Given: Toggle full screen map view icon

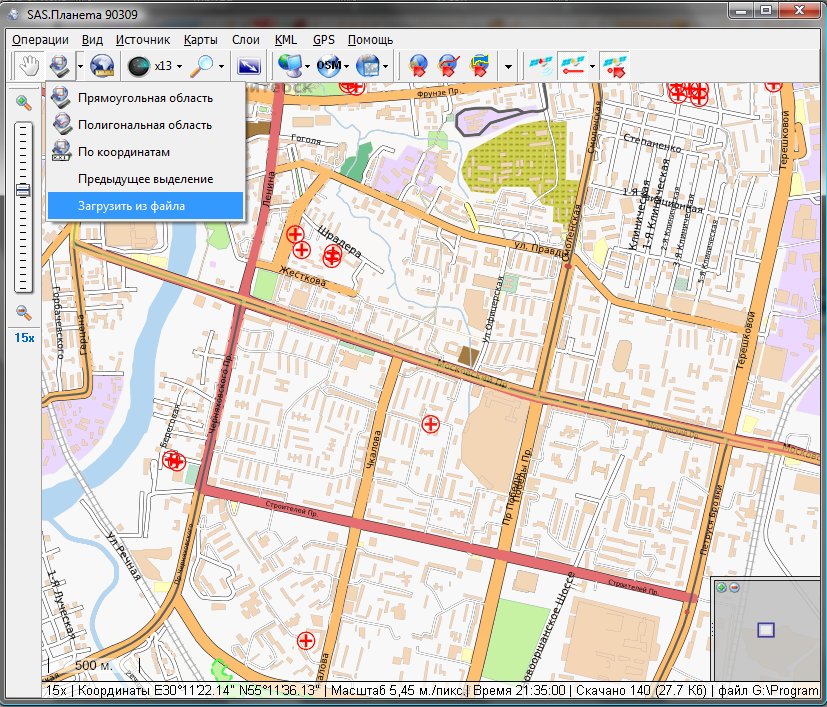Looking at the screenshot, I should point(248,66).
